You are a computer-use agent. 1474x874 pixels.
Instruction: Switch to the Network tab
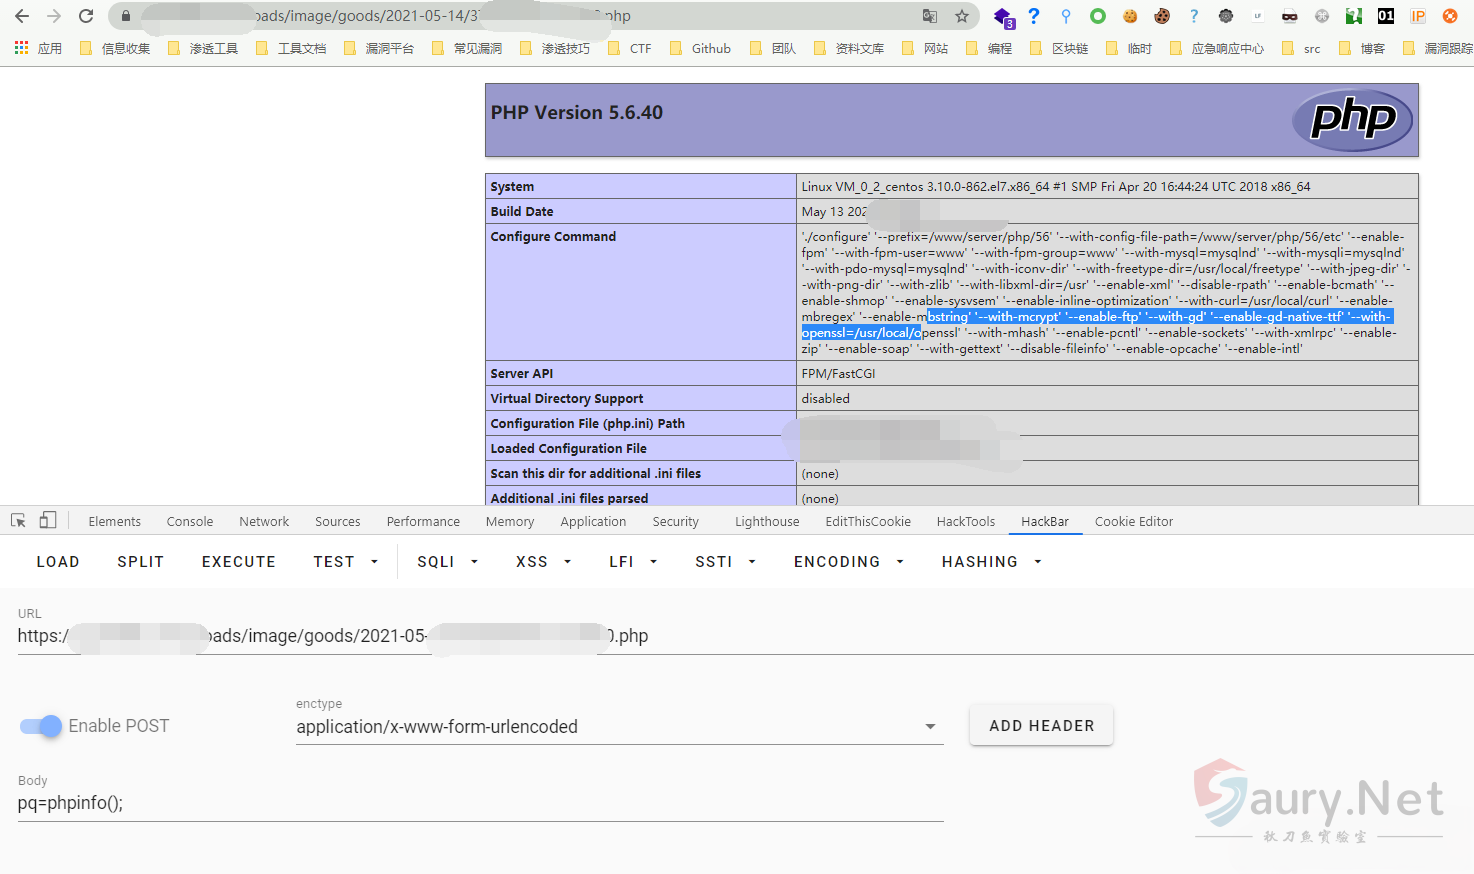coord(264,522)
